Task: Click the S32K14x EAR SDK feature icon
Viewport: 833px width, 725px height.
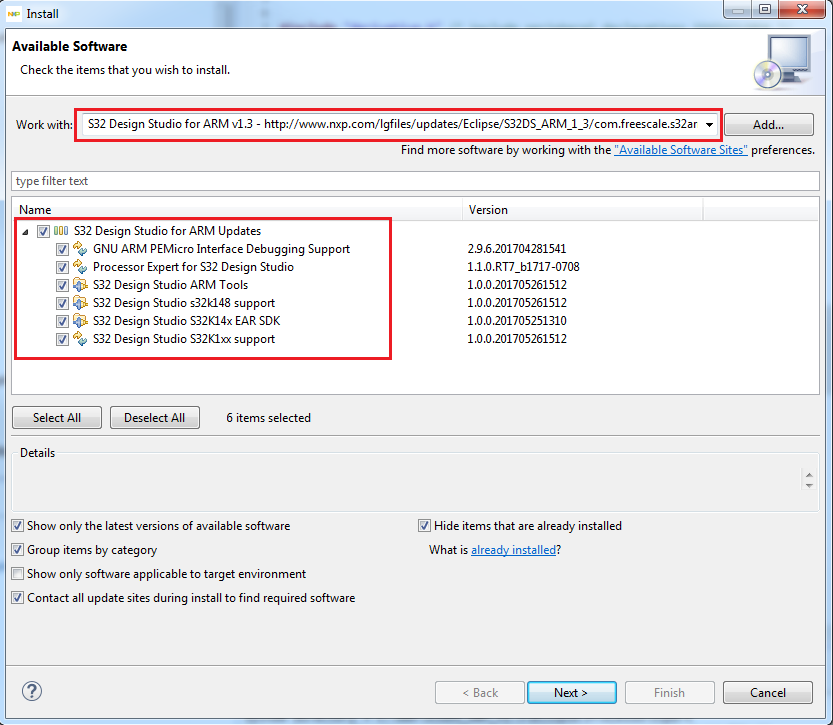Action: pyautogui.click(x=80, y=321)
